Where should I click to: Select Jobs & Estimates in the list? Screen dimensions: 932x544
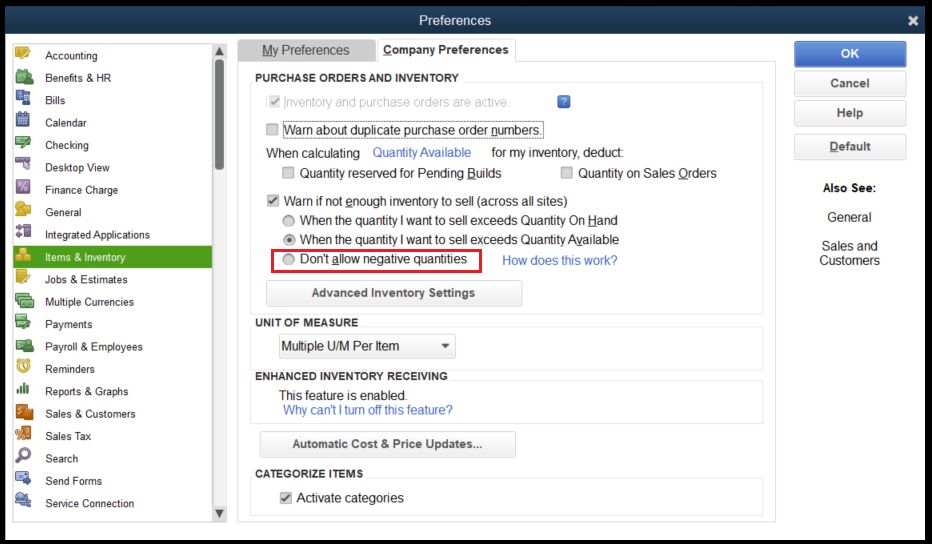click(112, 279)
